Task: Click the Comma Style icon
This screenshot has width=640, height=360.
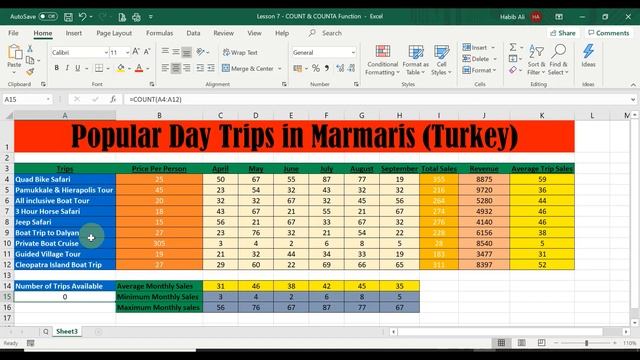Action: point(327,69)
